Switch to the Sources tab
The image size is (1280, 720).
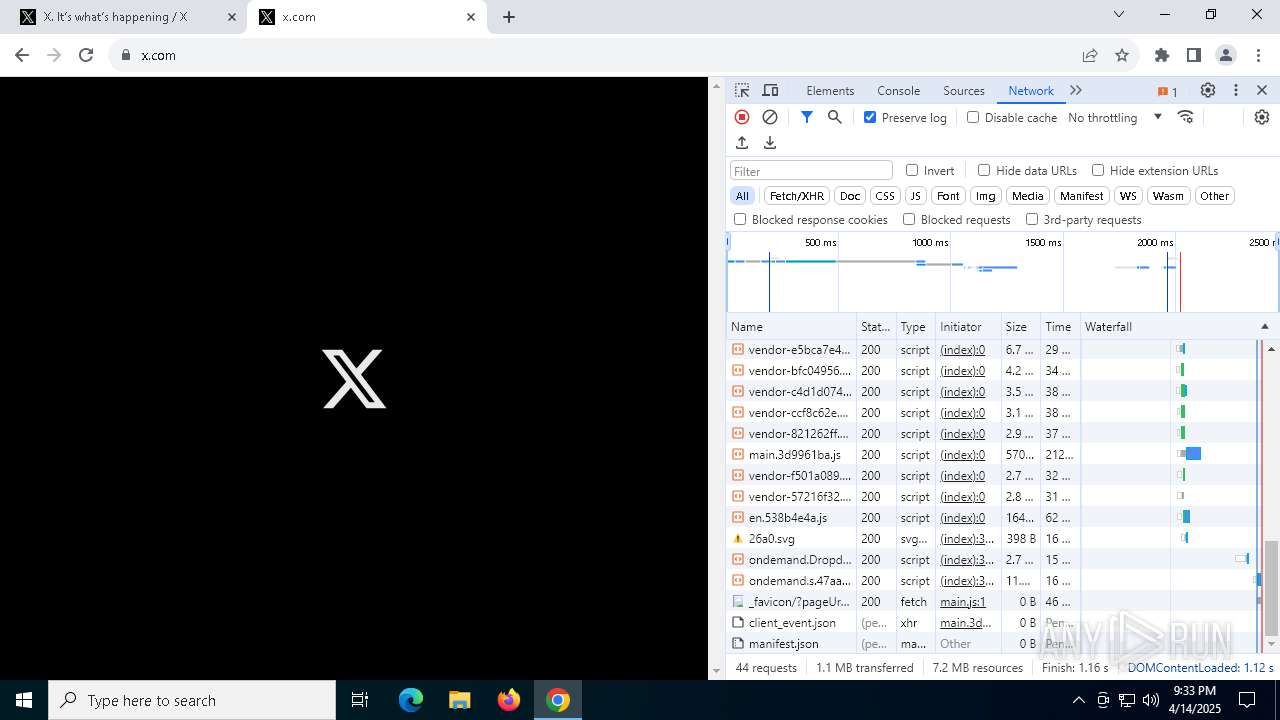click(x=964, y=90)
